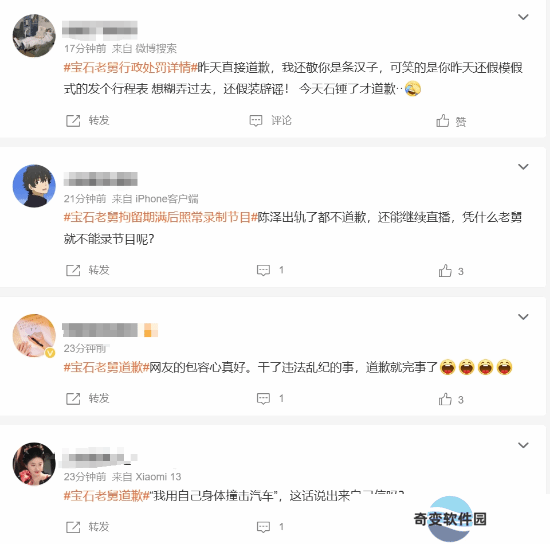Thumbs-up the 陈泽出轨 post with 3 likes
The height and width of the screenshot is (544, 550).
tap(445, 270)
